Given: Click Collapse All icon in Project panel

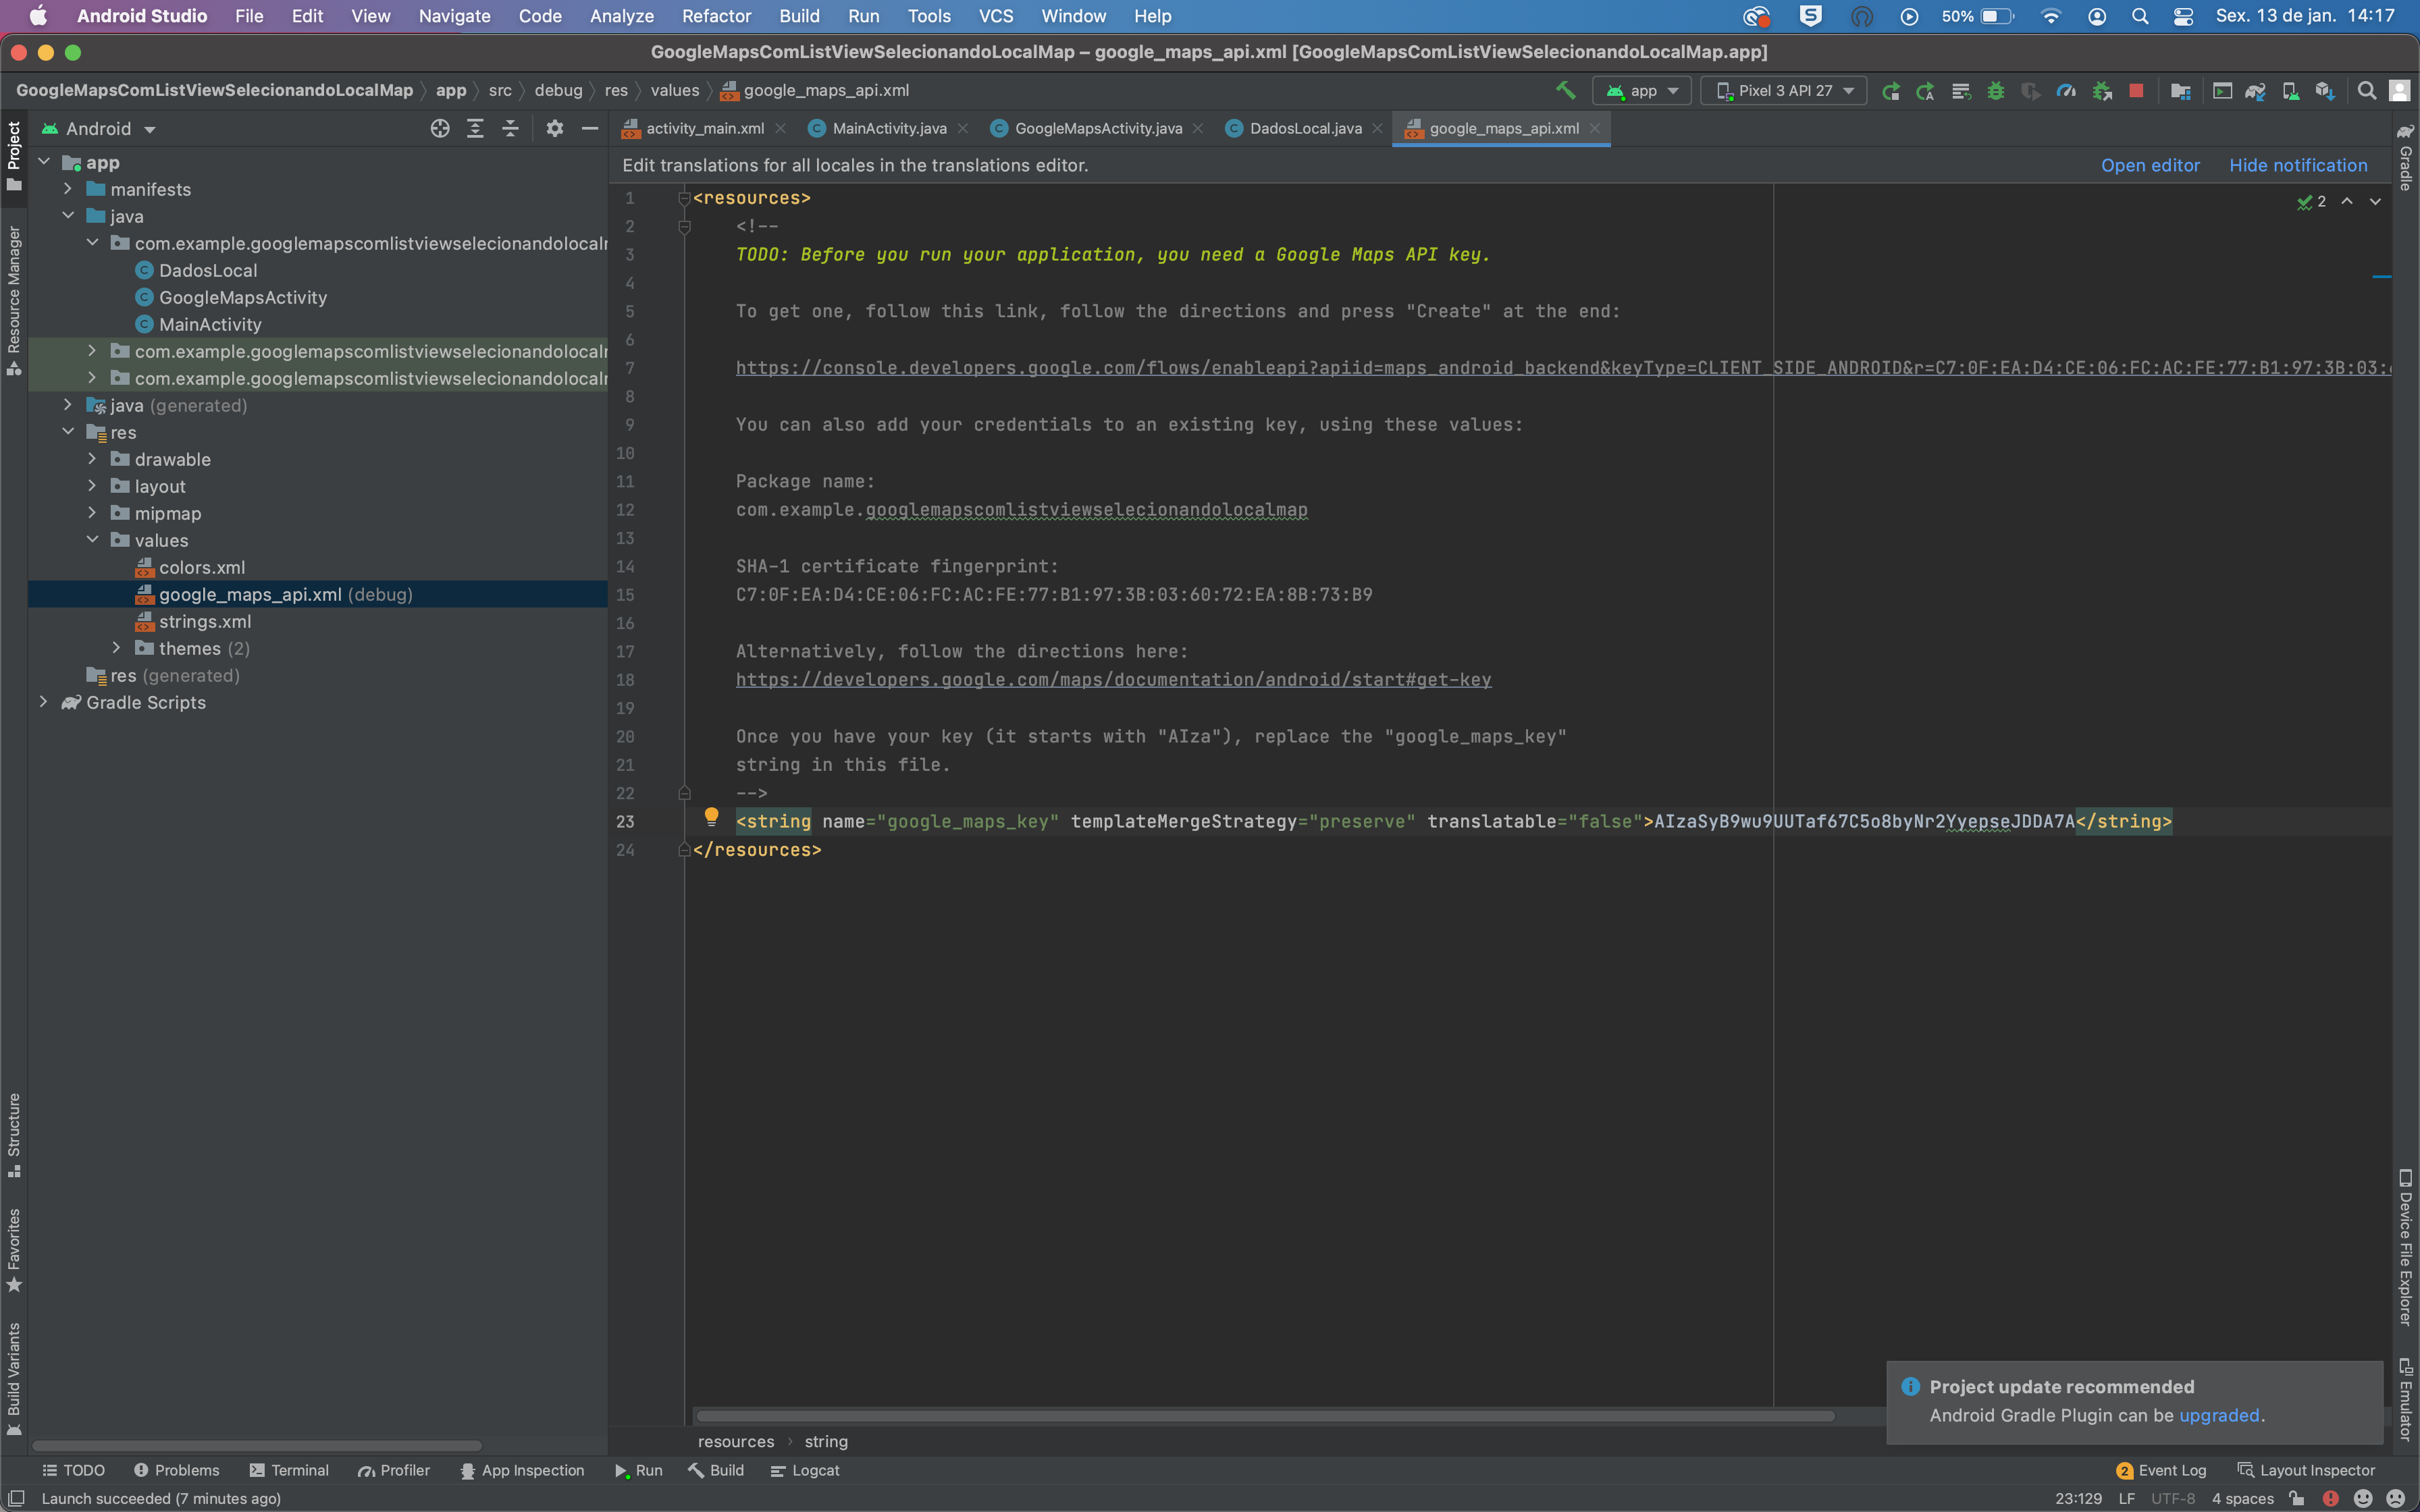Looking at the screenshot, I should (x=510, y=128).
